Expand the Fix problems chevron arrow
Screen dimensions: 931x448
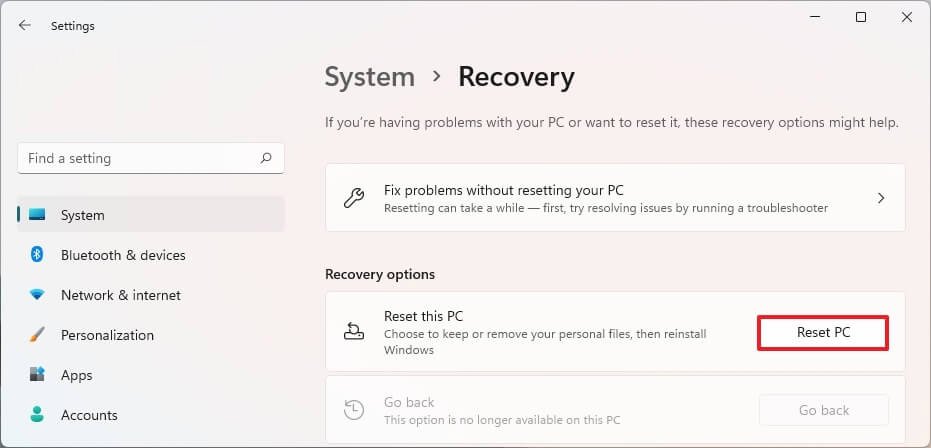881,198
